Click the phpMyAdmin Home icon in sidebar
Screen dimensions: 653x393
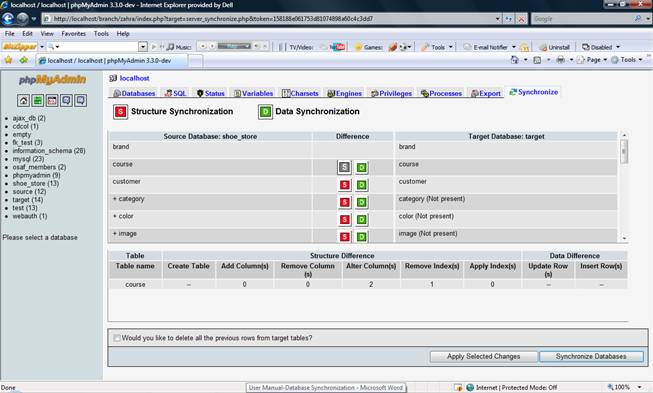tap(23, 100)
